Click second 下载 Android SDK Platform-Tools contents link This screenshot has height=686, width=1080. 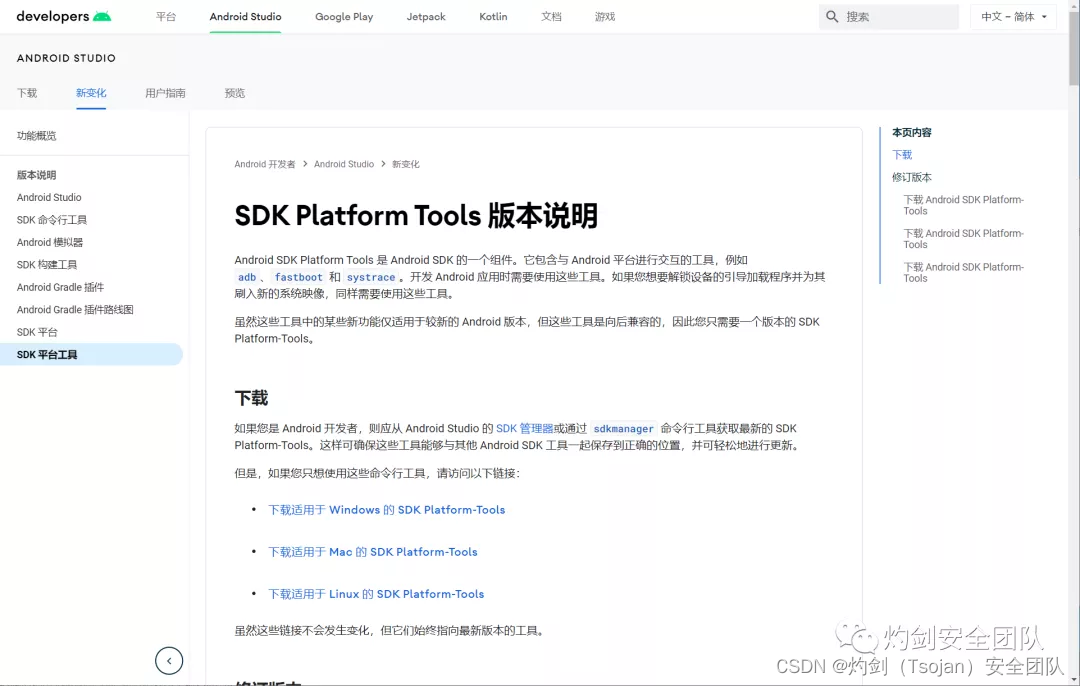(x=964, y=239)
